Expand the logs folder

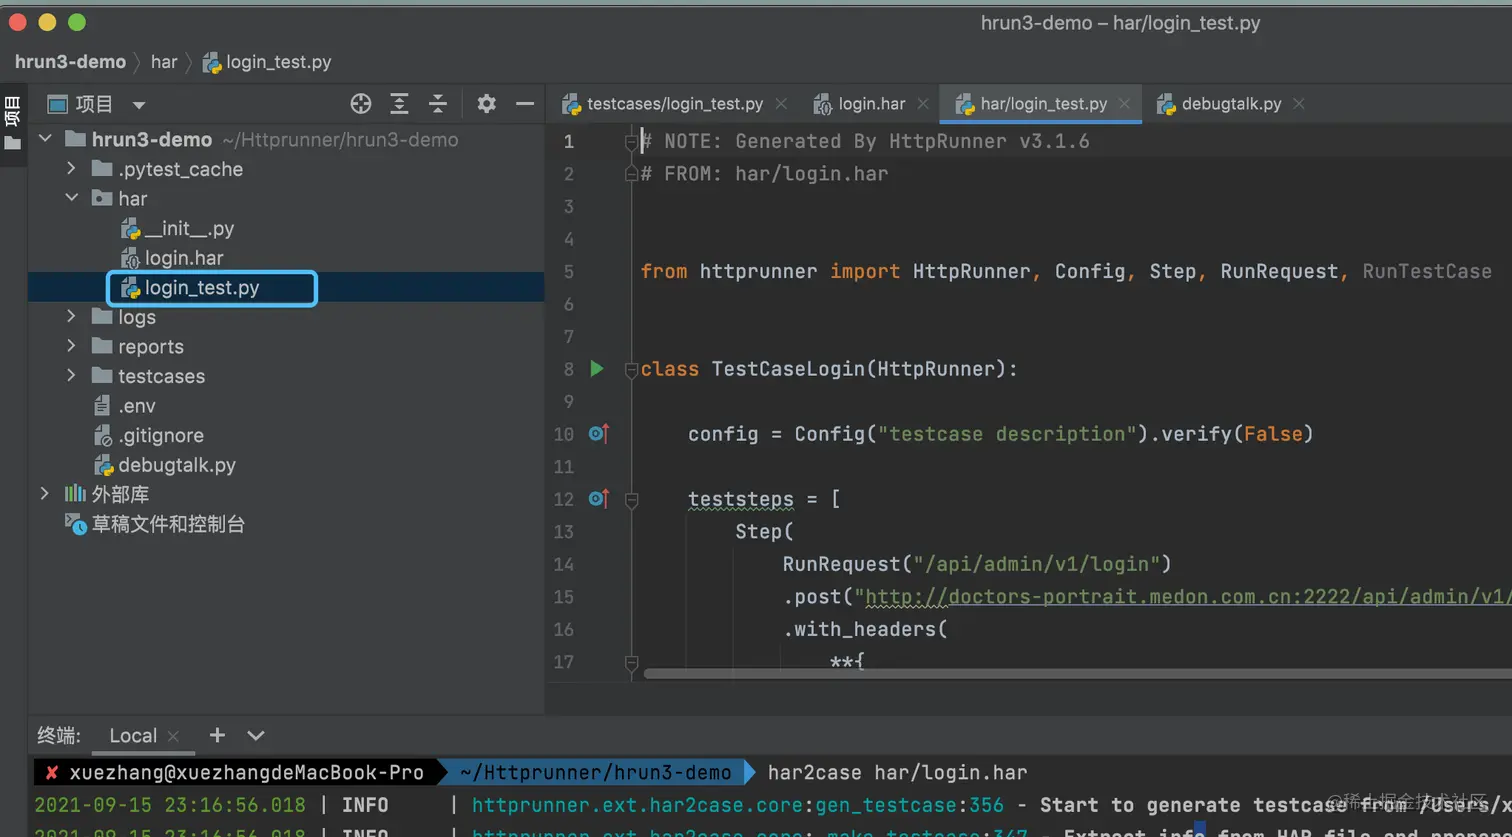point(71,316)
